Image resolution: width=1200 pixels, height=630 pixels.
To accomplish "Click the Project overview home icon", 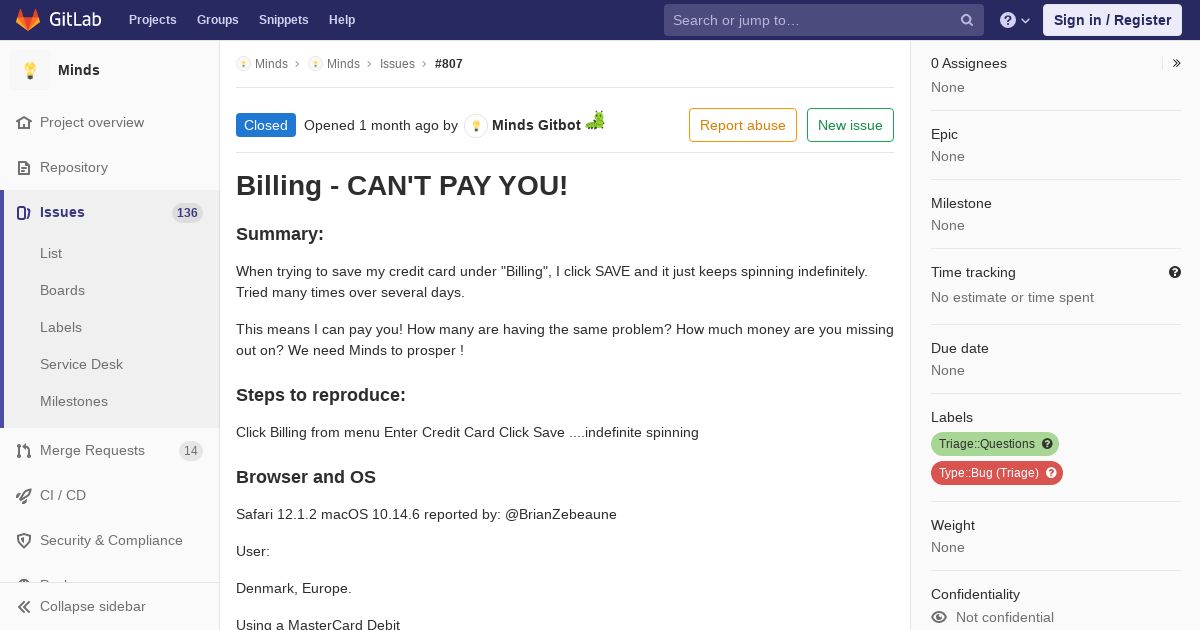I will [24, 123].
